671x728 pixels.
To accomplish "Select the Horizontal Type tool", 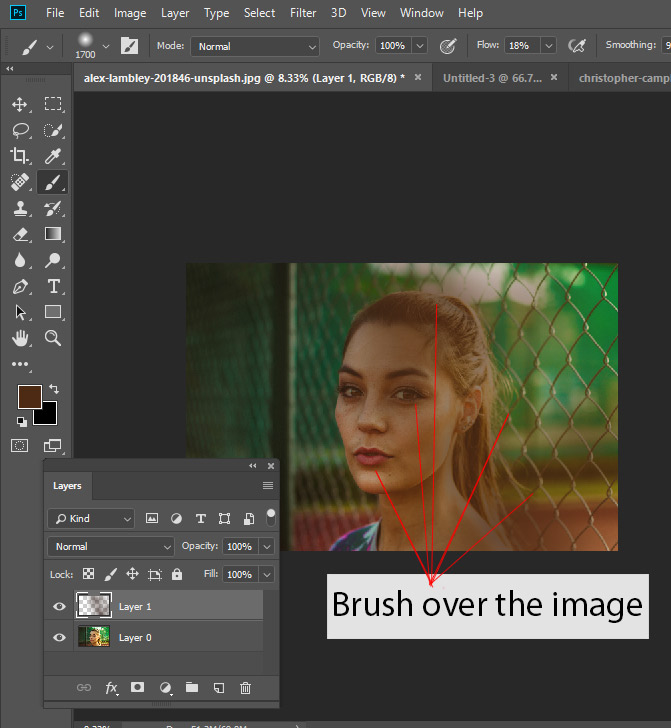I will [53, 286].
